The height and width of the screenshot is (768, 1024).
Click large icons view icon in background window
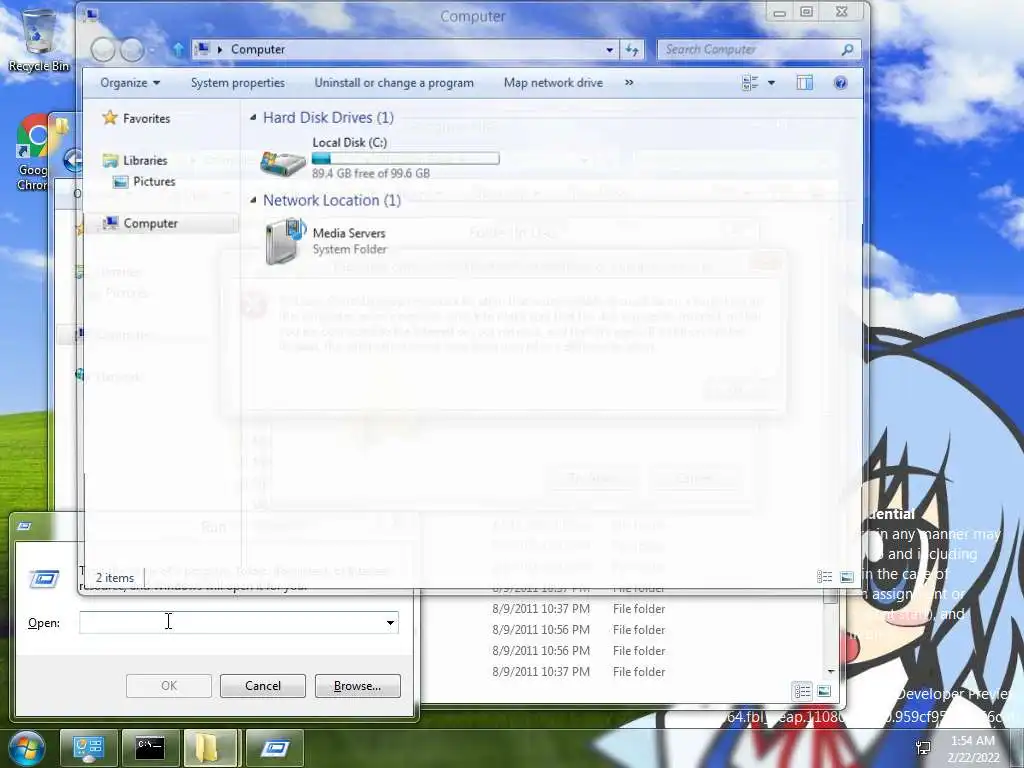click(824, 691)
